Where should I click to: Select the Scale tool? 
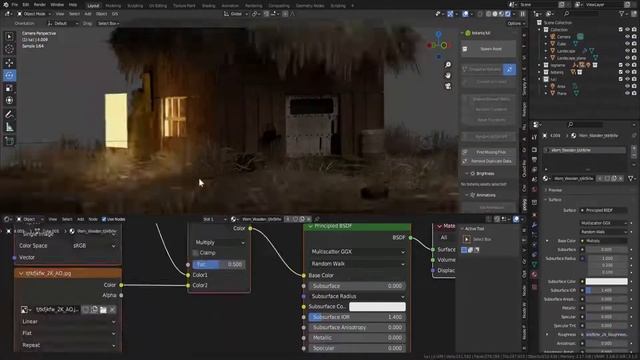pyautogui.click(x=9, y=88)
